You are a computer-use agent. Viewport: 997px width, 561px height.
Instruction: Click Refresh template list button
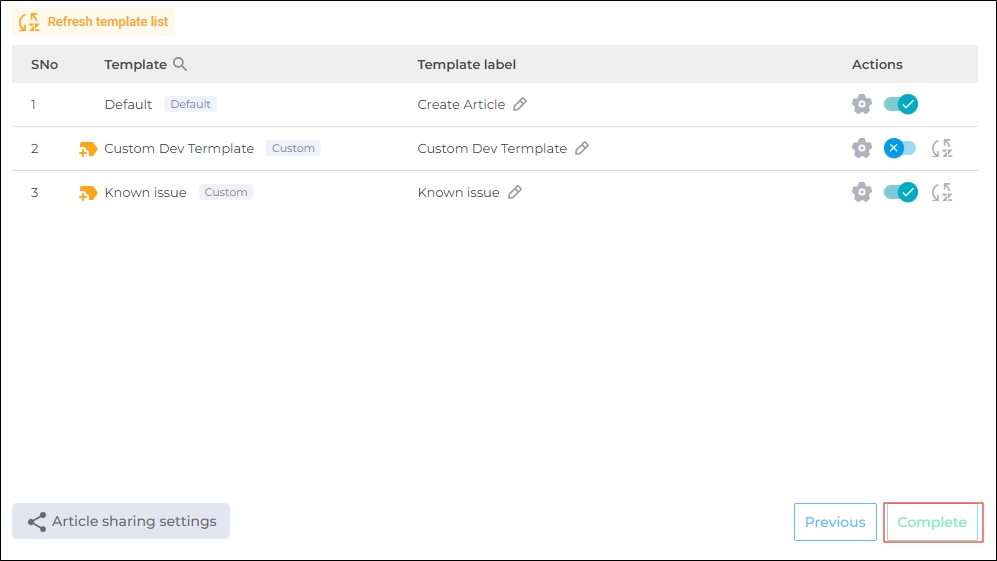point(93,22)
